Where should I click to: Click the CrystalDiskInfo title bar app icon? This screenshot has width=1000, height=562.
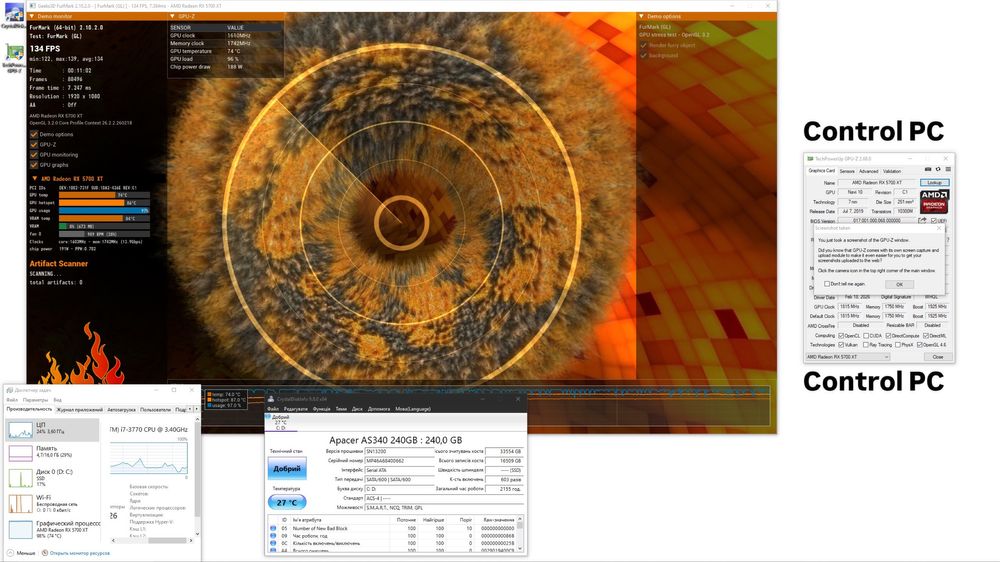271,399
